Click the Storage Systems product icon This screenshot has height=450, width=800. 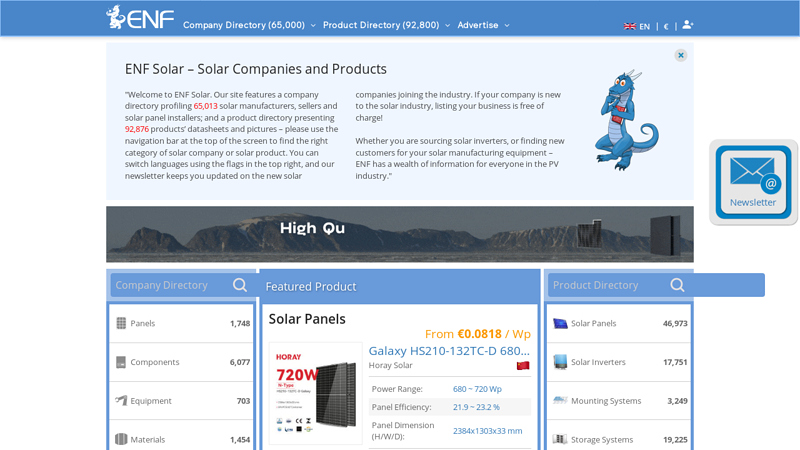pos(560,439)
